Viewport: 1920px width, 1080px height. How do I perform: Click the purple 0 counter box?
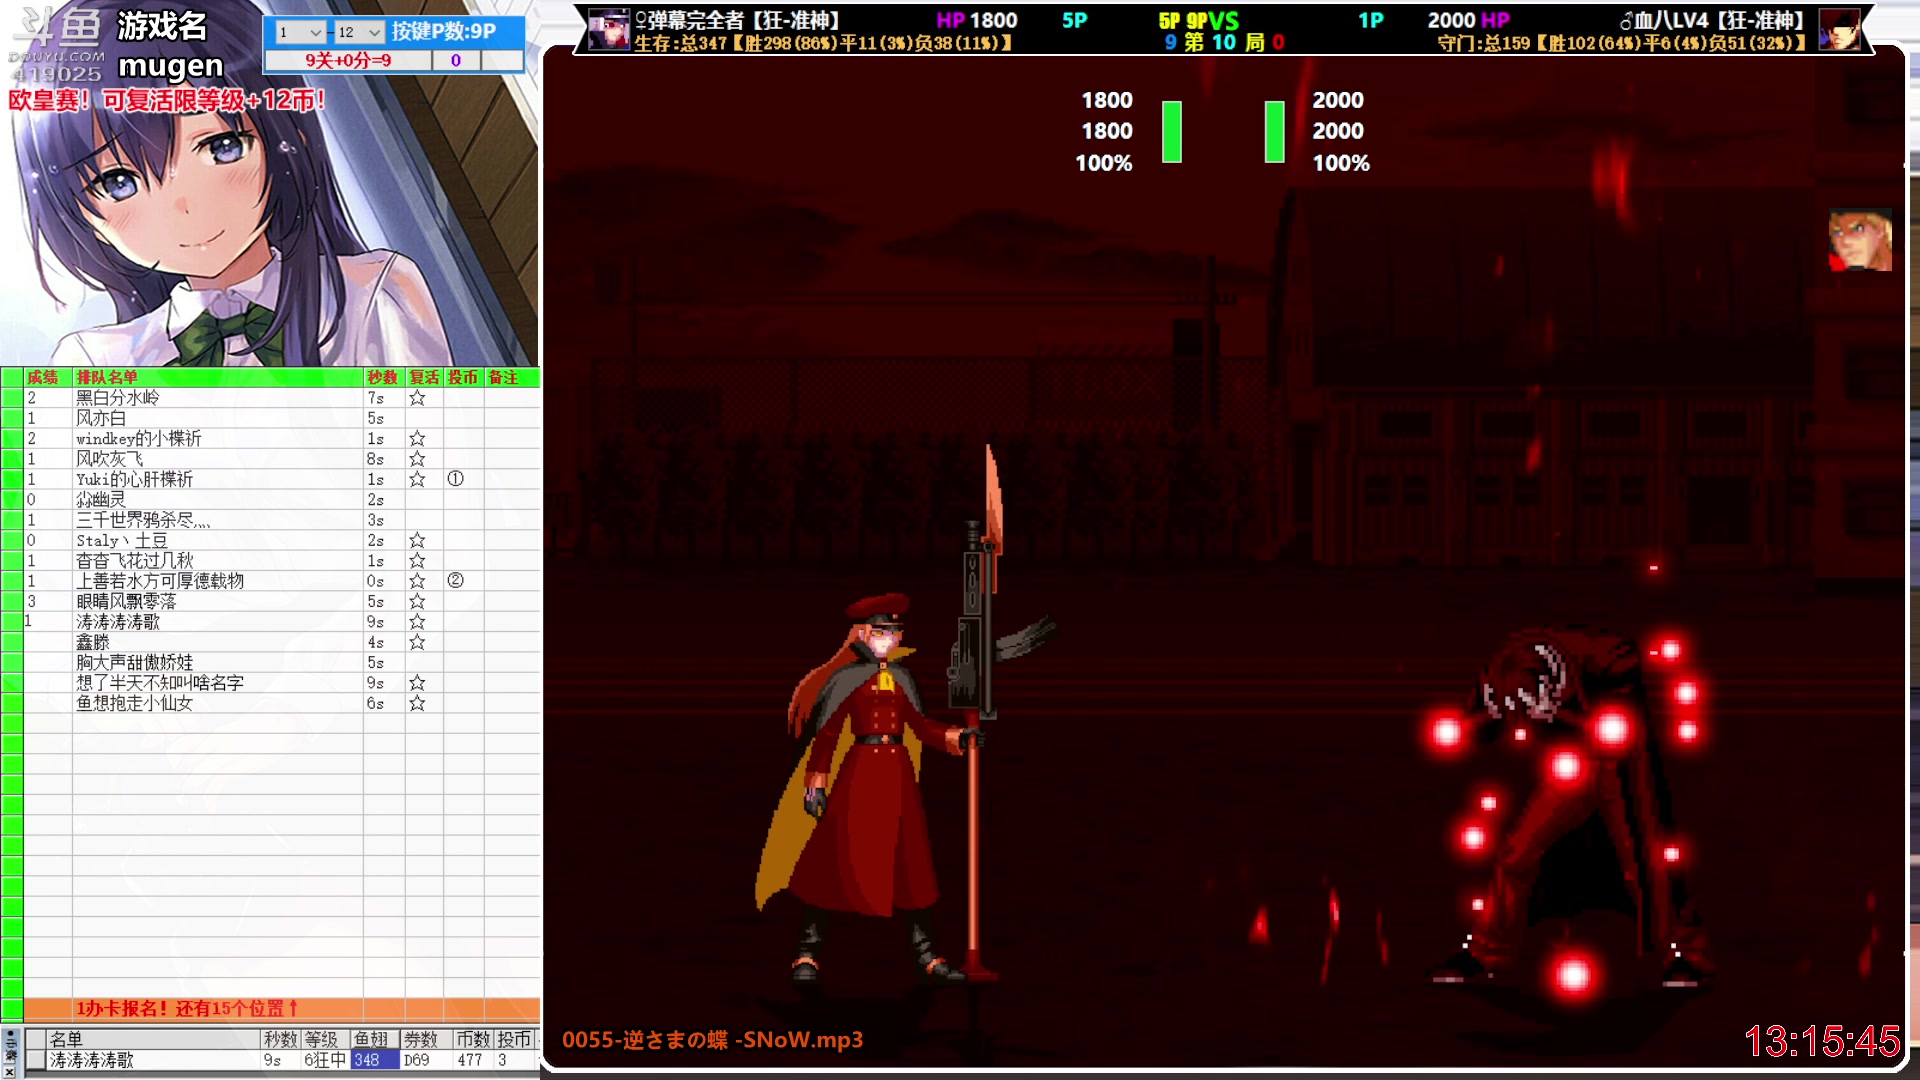[456, 61]
